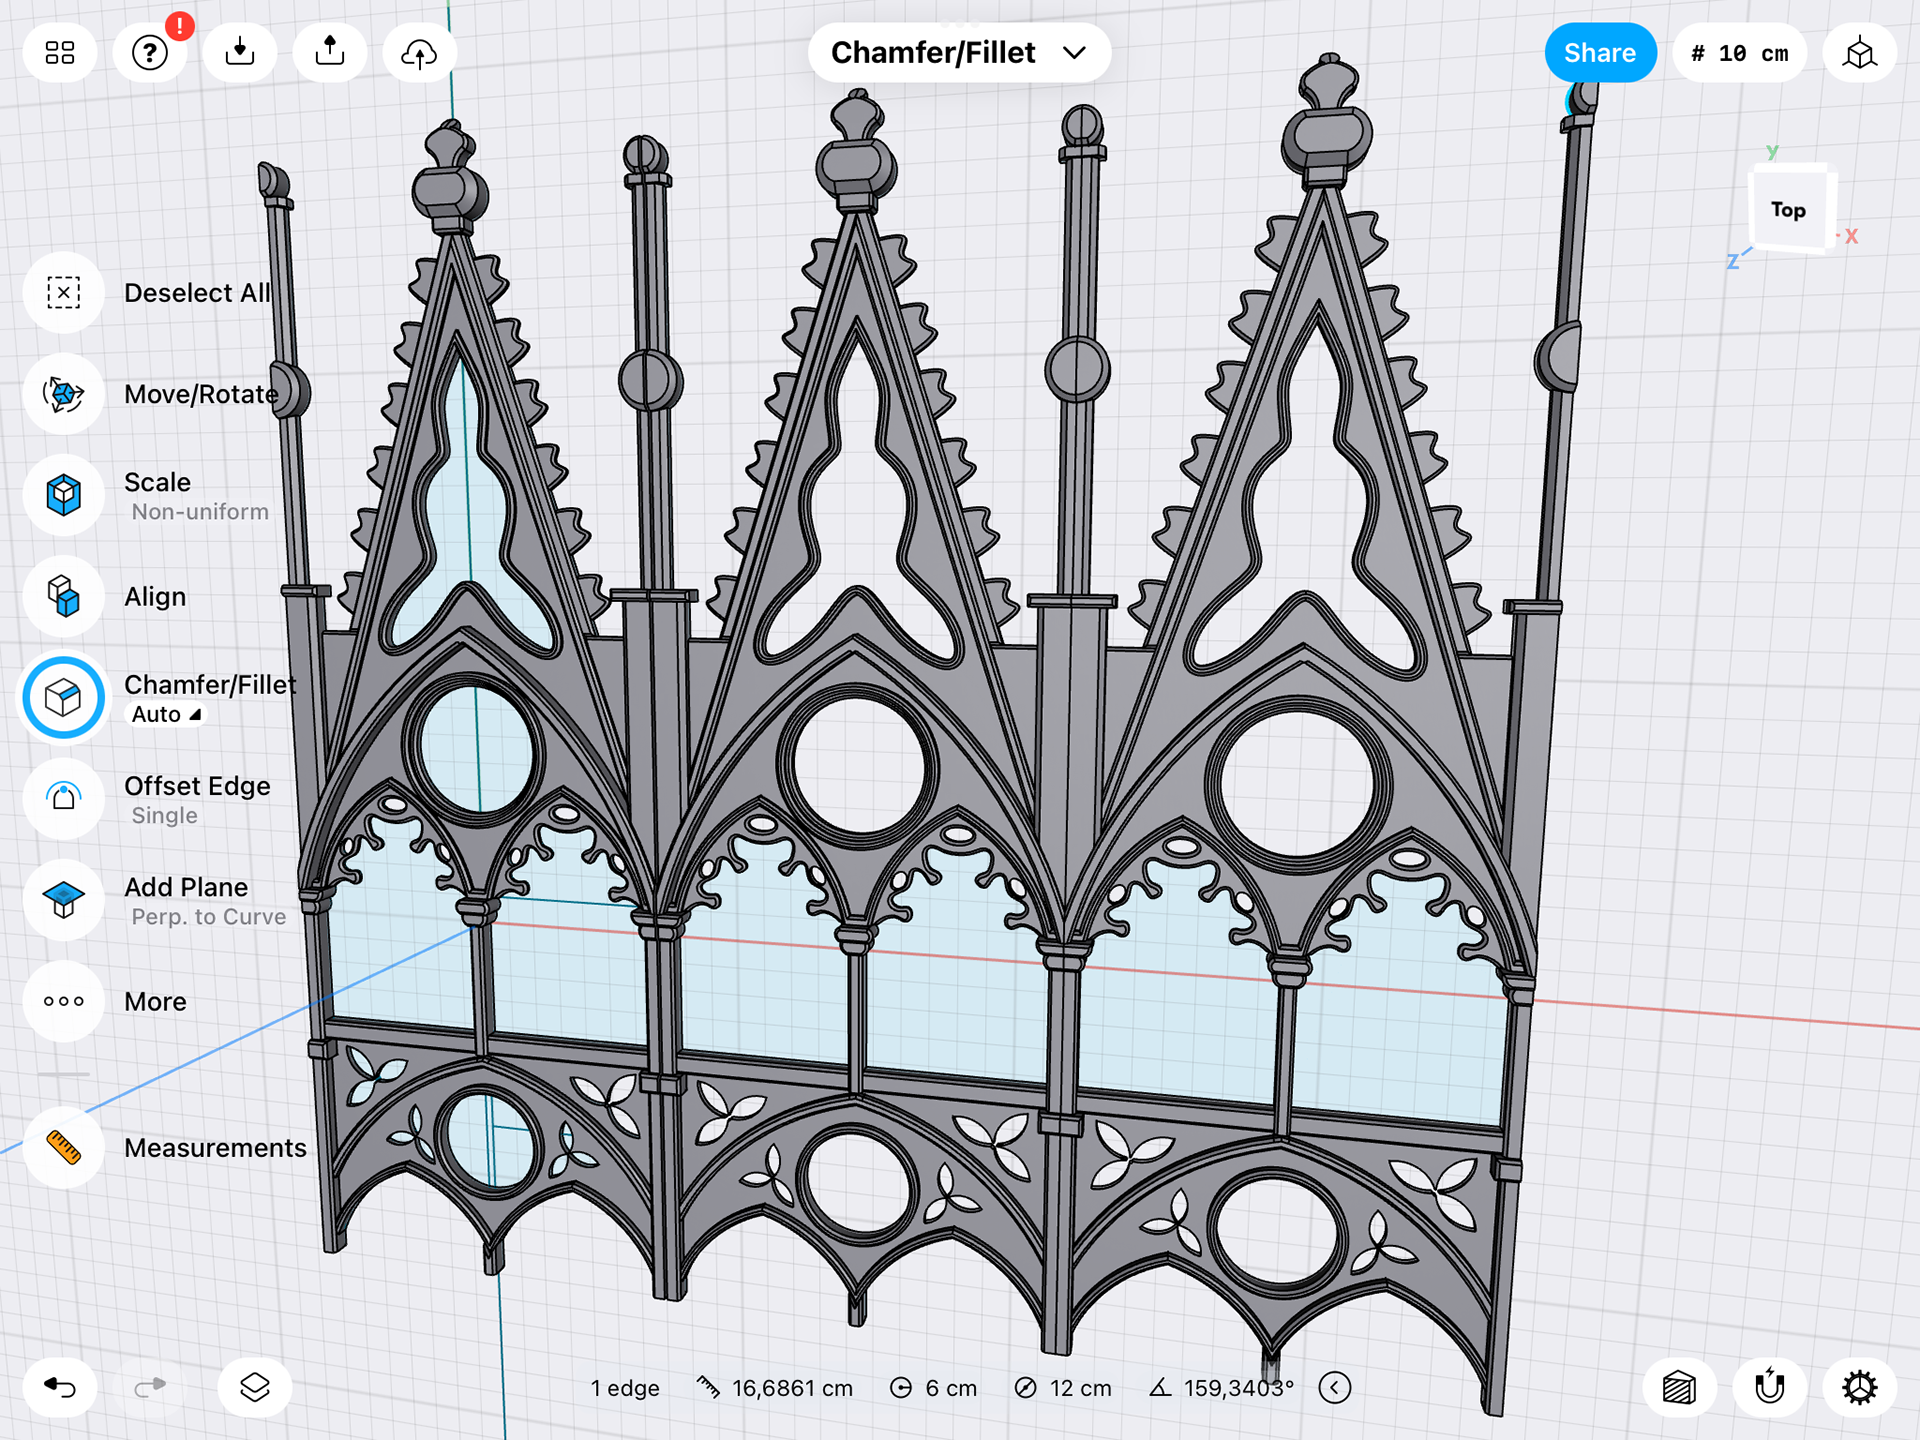This screenshot has width=1920, height=1440.
Task: Add a Perp. to Curve plane
Action: point(64,900)
